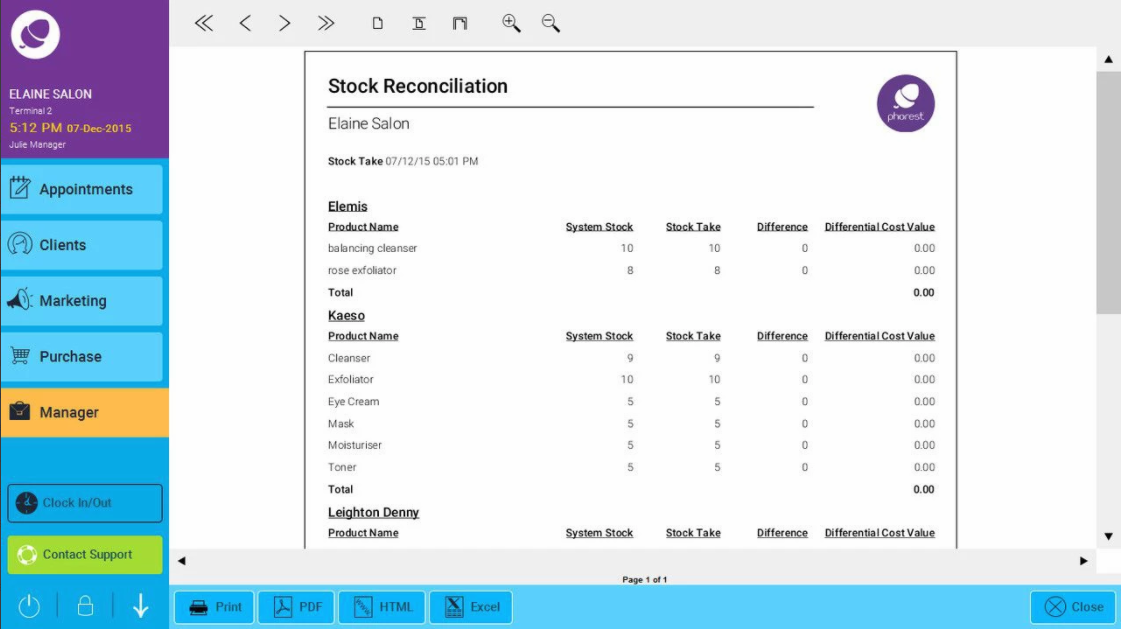Close the report viewer
The height and width of the screenshot is (629, 1121).
[1073, 607]
